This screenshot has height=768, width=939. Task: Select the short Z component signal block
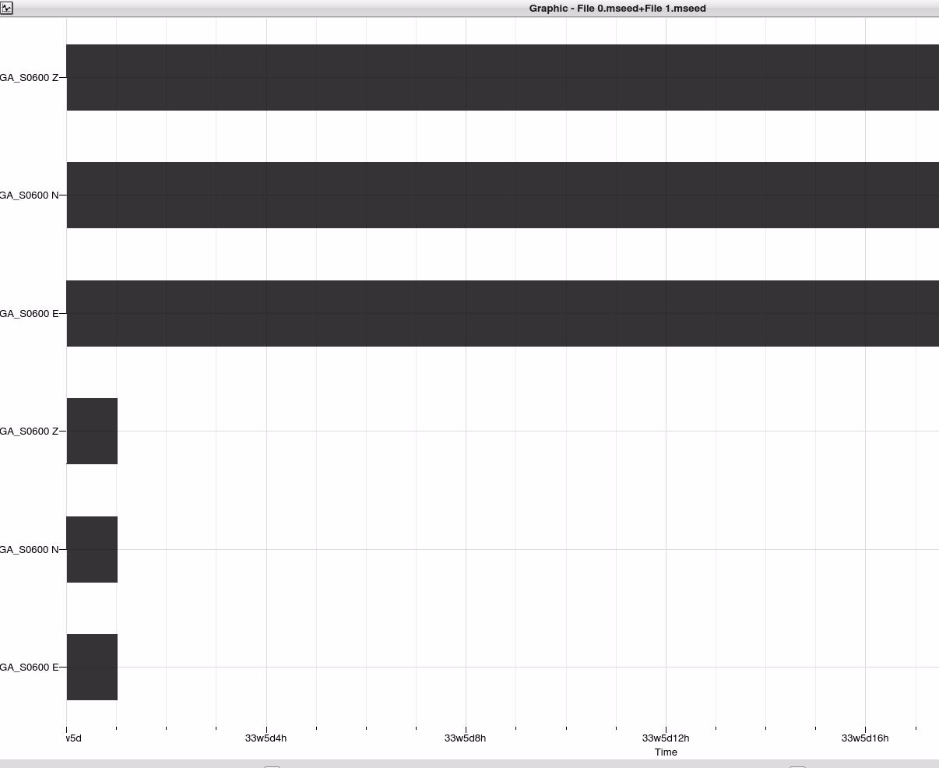pyautogui.click(x=92, y=431)
